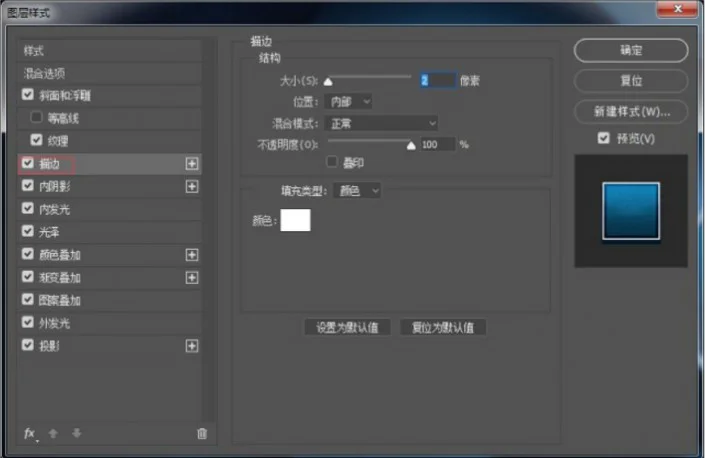The height and width of the screenshot is (458, 705).
Task: Open the fx add-effect menu icon
Action: click(x=30, y=434)
